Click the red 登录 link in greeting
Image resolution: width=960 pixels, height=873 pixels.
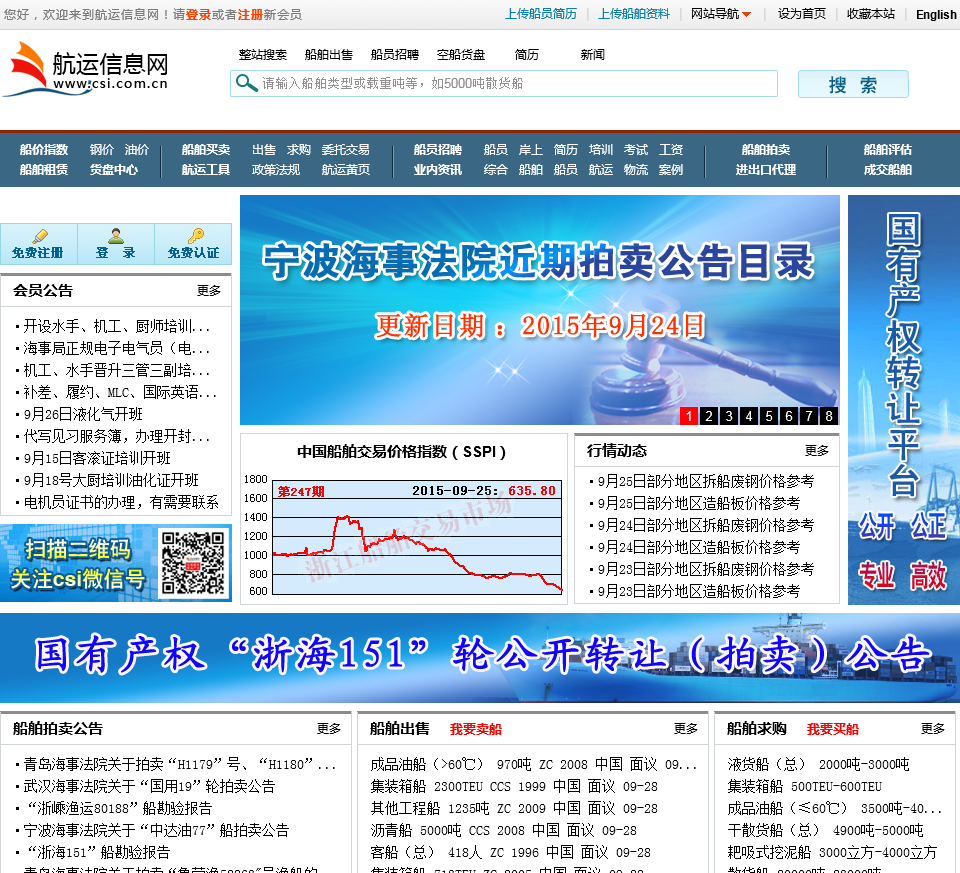coord(198,15)
